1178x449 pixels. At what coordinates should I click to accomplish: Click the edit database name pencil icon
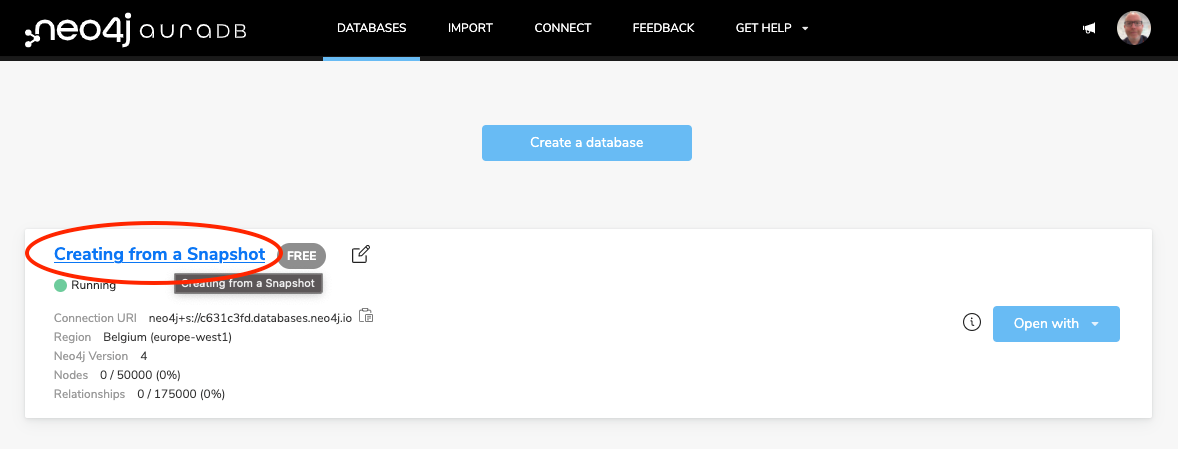tap(361, 255)
